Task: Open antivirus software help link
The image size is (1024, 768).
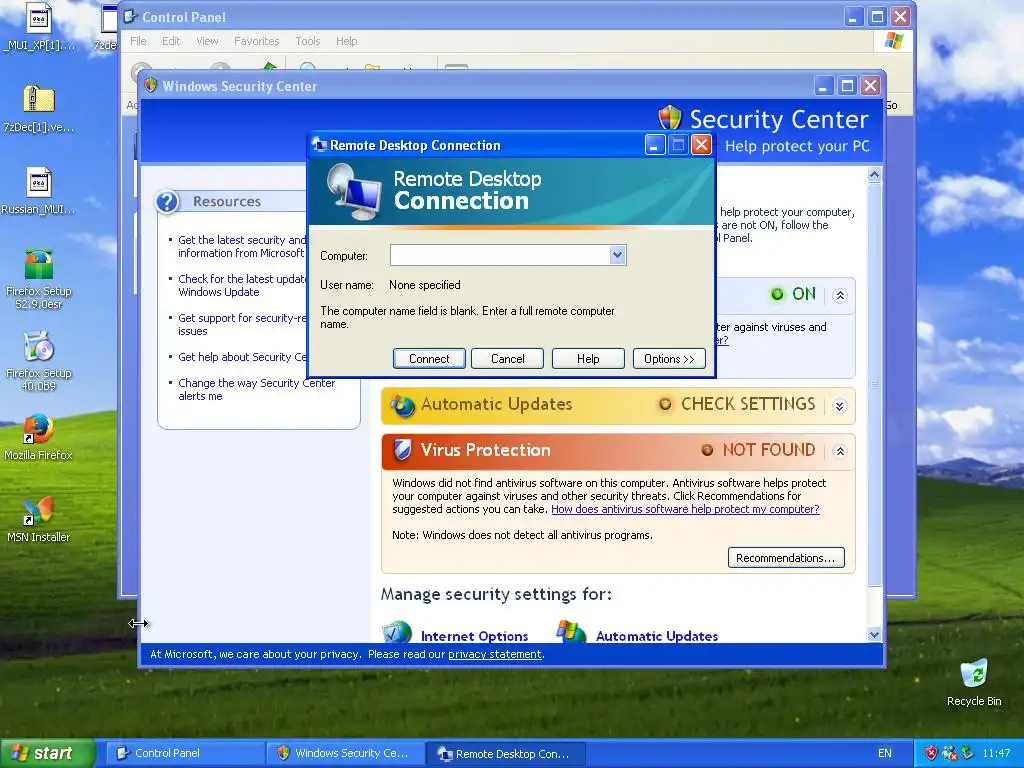Action: coord(685,509)
